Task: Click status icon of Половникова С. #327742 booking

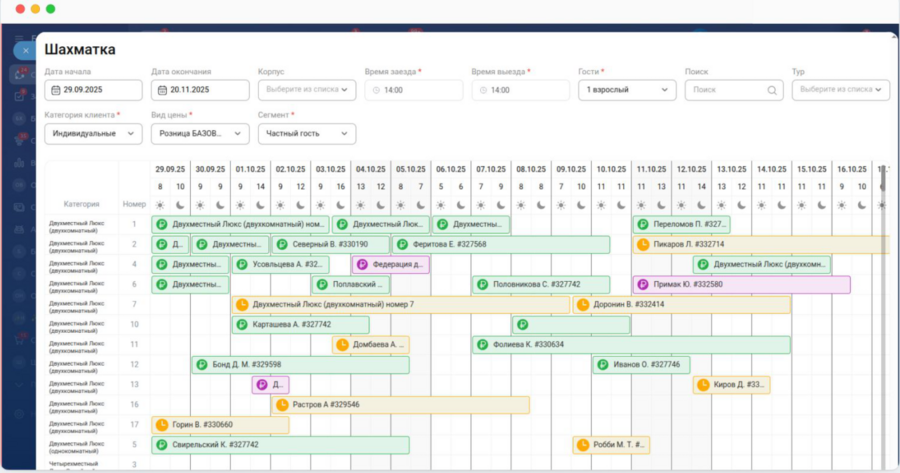Action: (x=483, y=285)
